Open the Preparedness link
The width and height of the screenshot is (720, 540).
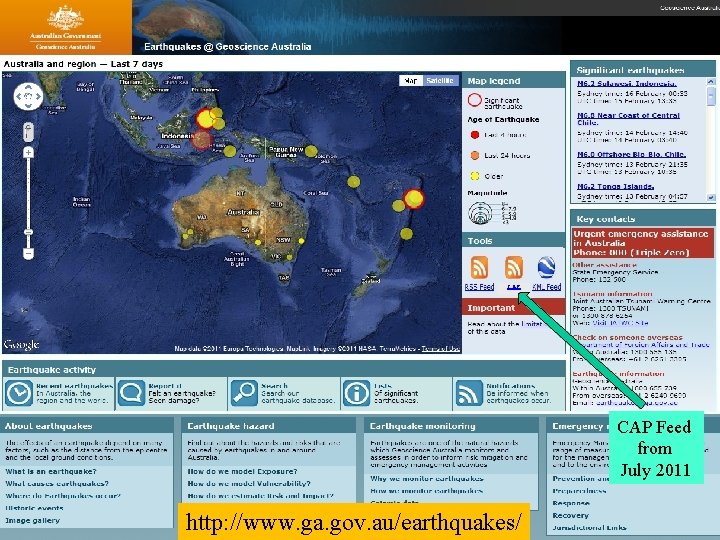579,491
